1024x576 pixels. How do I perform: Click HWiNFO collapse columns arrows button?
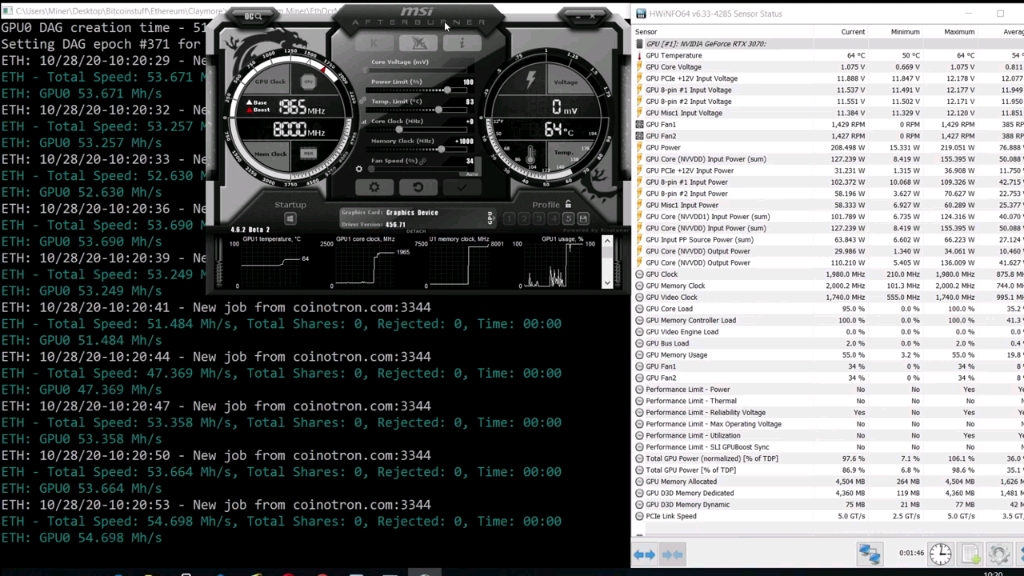click(x=672, y=554)
